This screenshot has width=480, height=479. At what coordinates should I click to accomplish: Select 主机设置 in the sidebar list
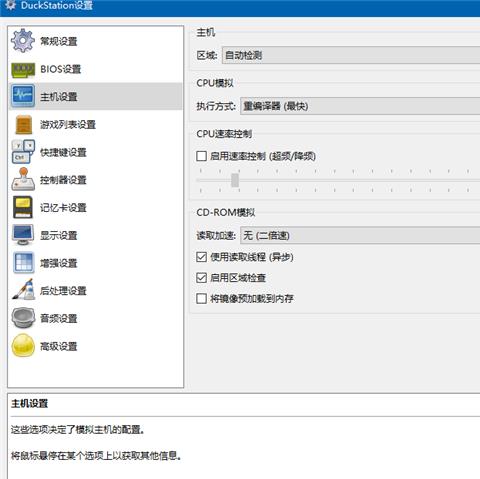(x=95, y=97)
